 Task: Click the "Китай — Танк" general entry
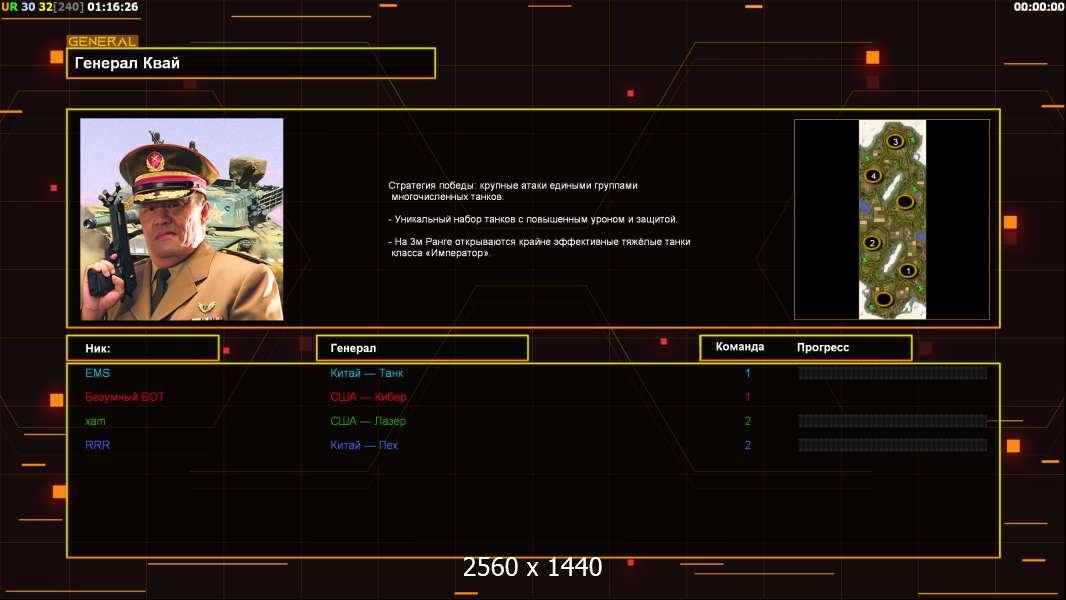(x=366, y=373)
